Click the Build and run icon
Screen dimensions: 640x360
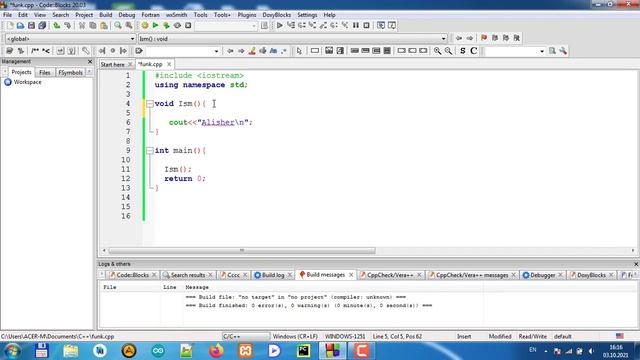tap(166, 26)
